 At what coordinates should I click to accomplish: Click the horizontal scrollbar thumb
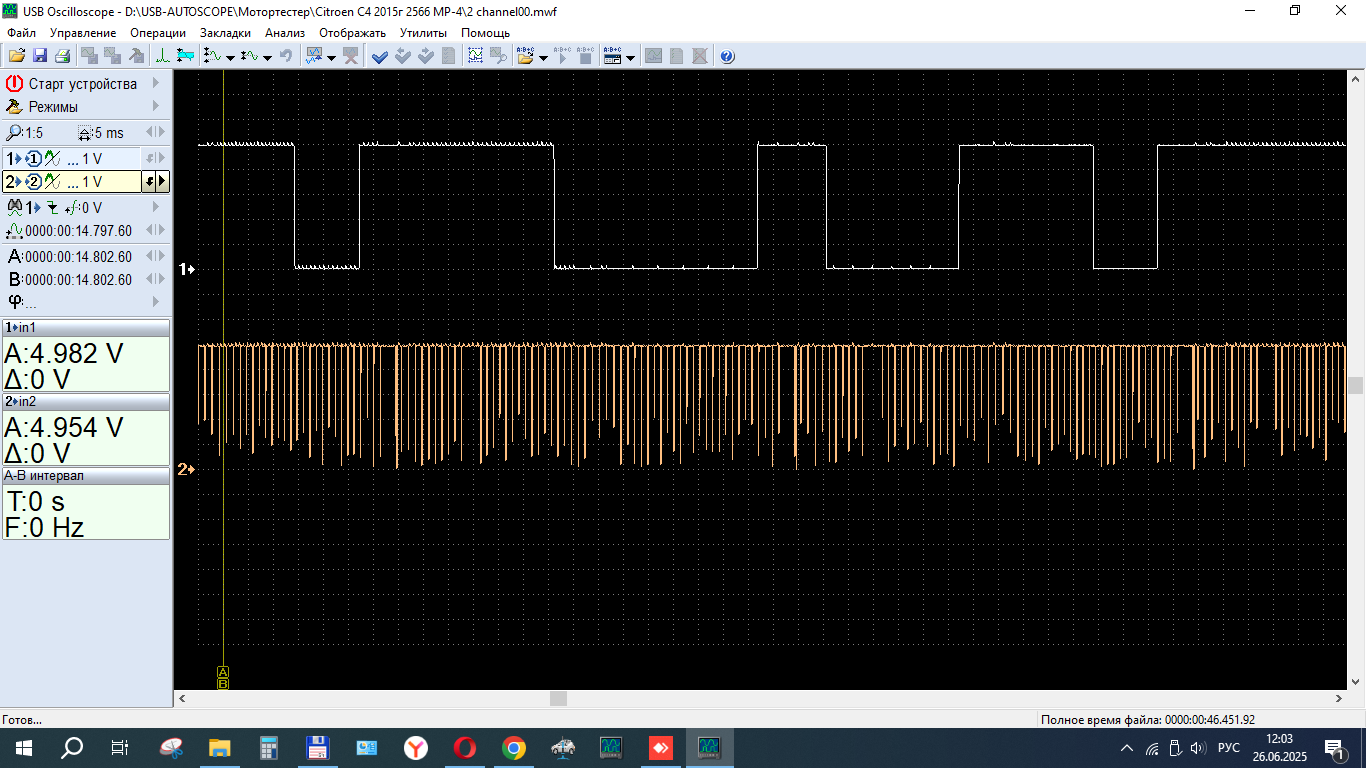coord(558,698)
